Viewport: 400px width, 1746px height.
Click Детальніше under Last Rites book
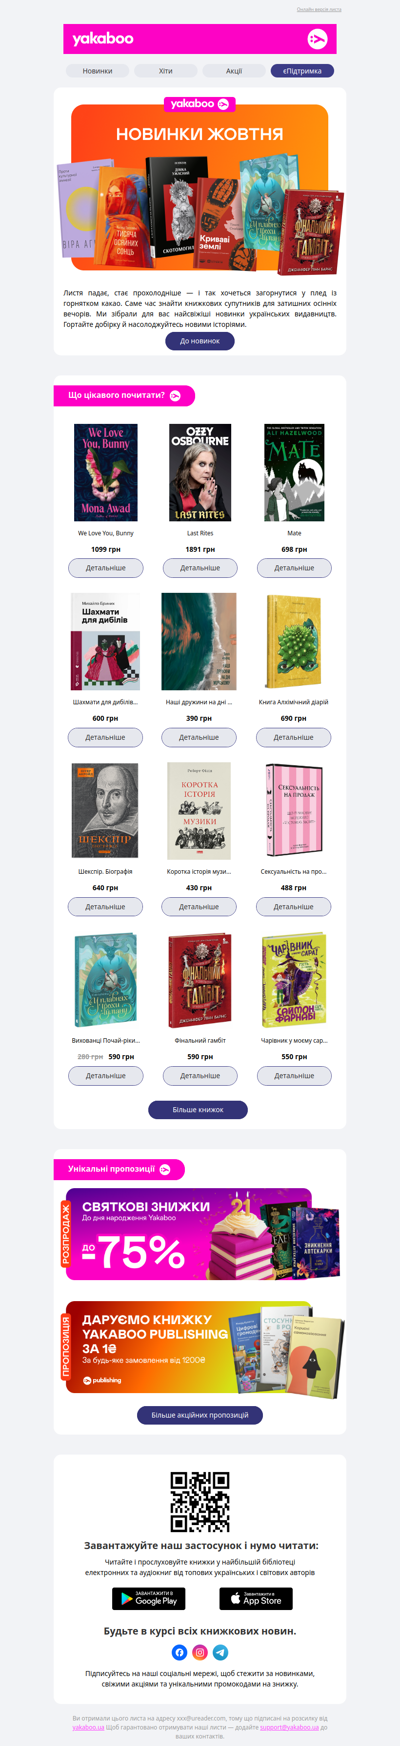[200, 568]
